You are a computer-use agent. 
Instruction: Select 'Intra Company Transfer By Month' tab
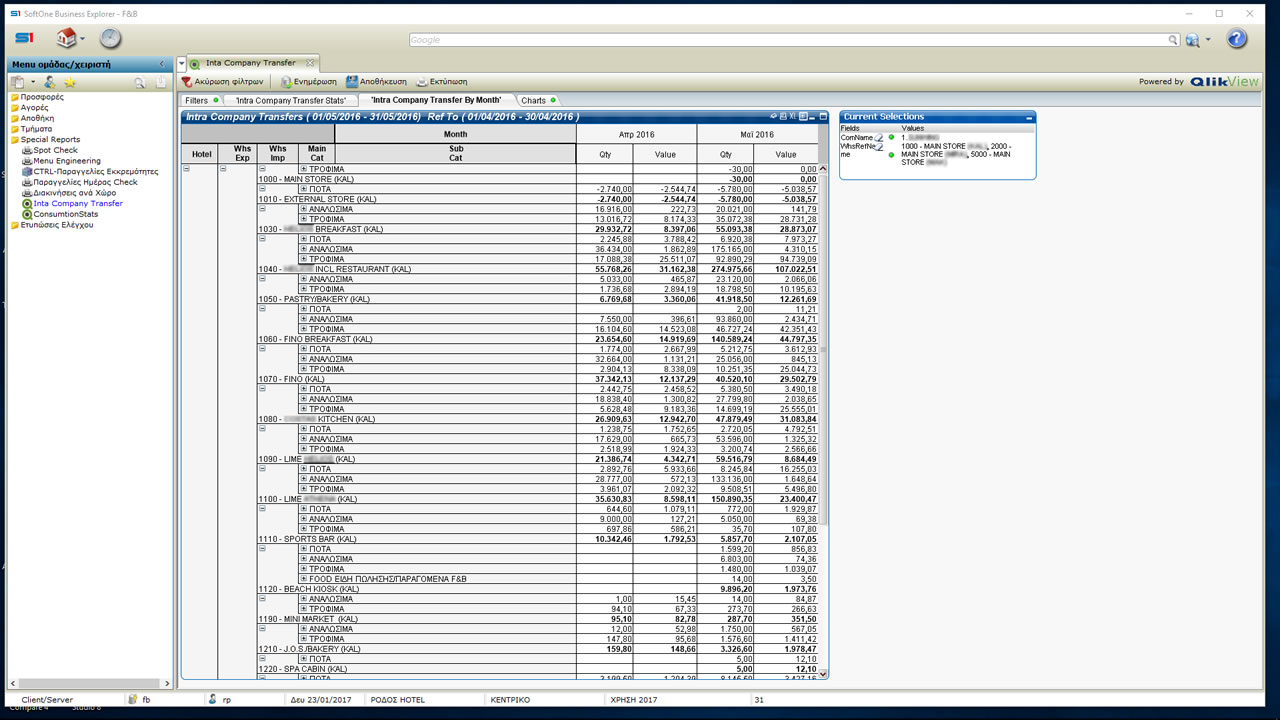(x=436, y=100)
